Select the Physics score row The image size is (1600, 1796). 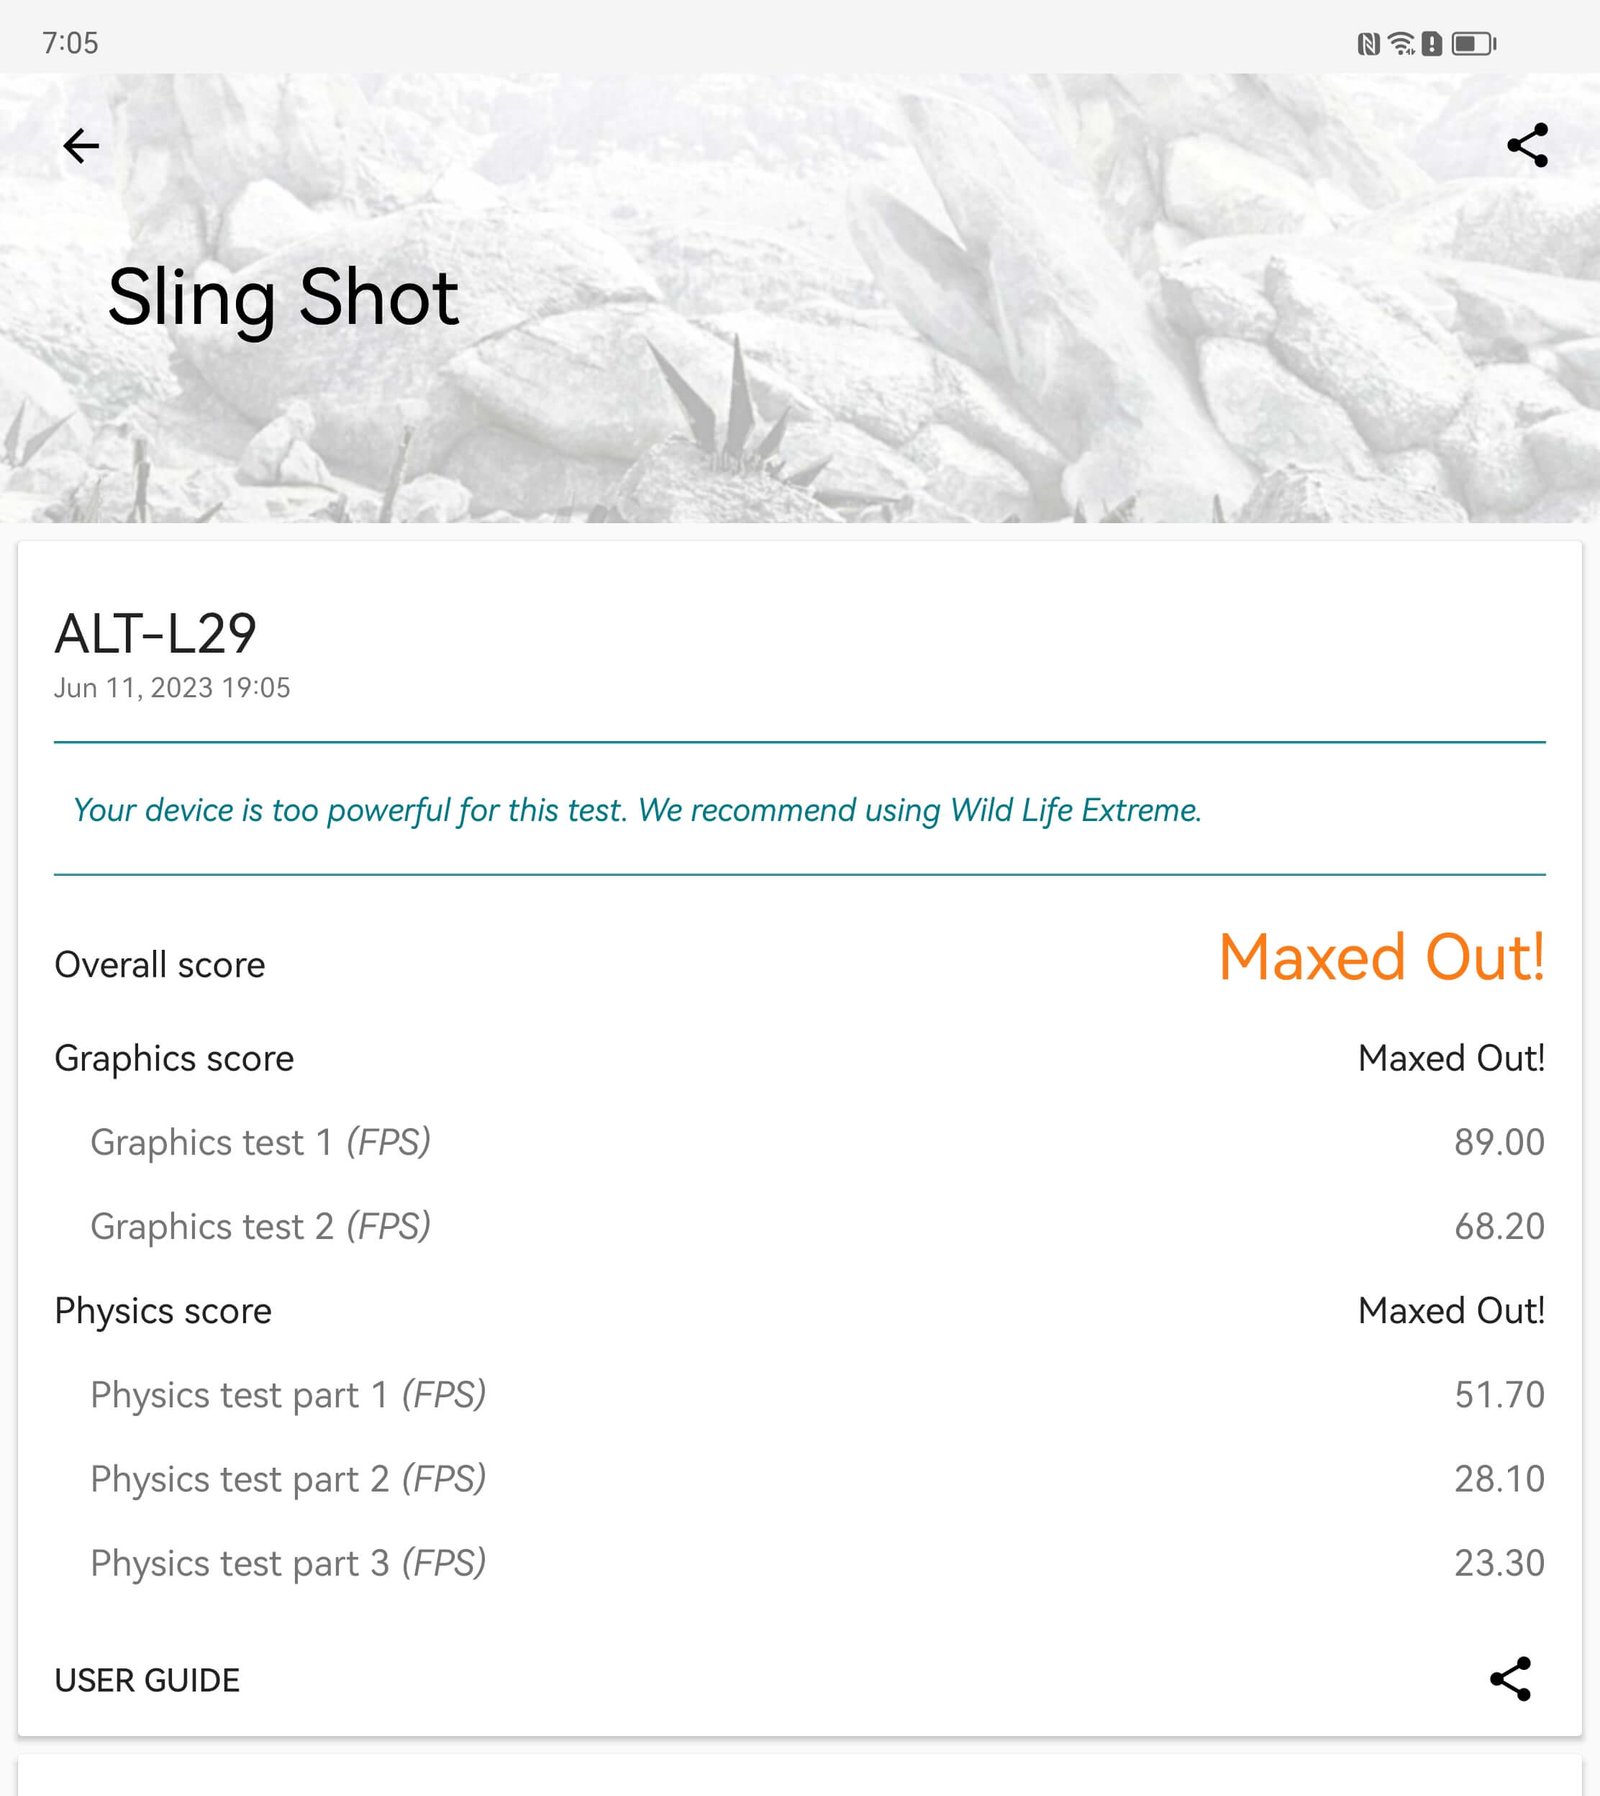click(800, 1310)
